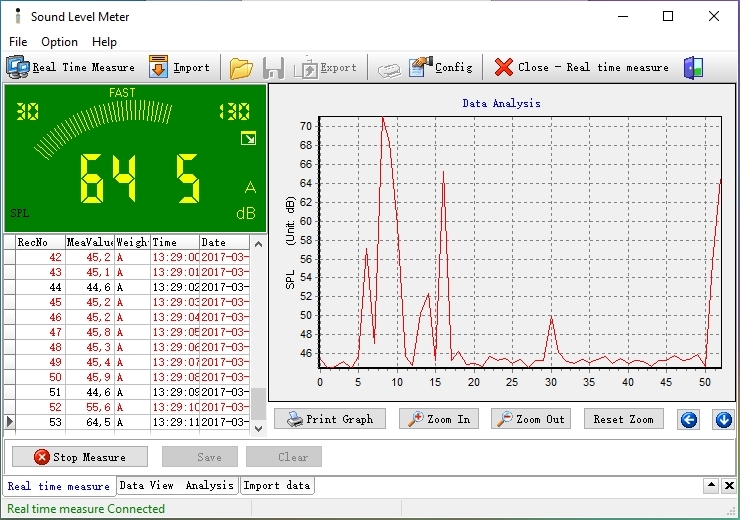Switch to Import data tab
The width and height of the screenshot is (740, 520).
point(277,485)
